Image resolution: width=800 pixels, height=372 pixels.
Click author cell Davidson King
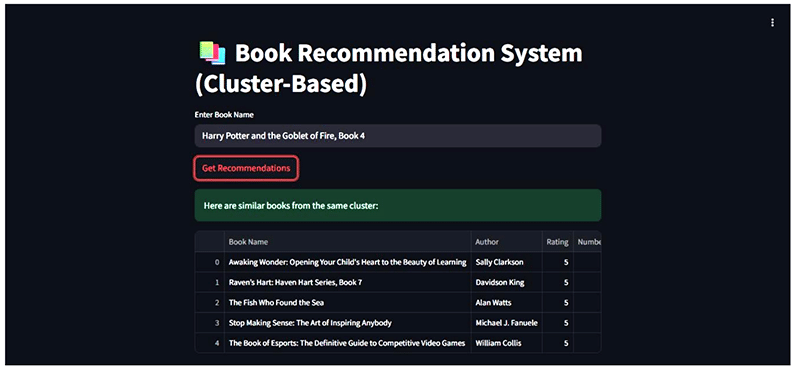(x=506, y=282)
